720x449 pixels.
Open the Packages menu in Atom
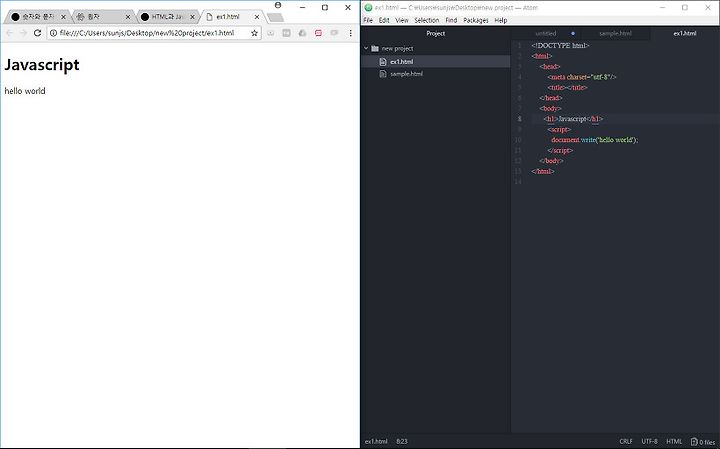tap(476, 20)
